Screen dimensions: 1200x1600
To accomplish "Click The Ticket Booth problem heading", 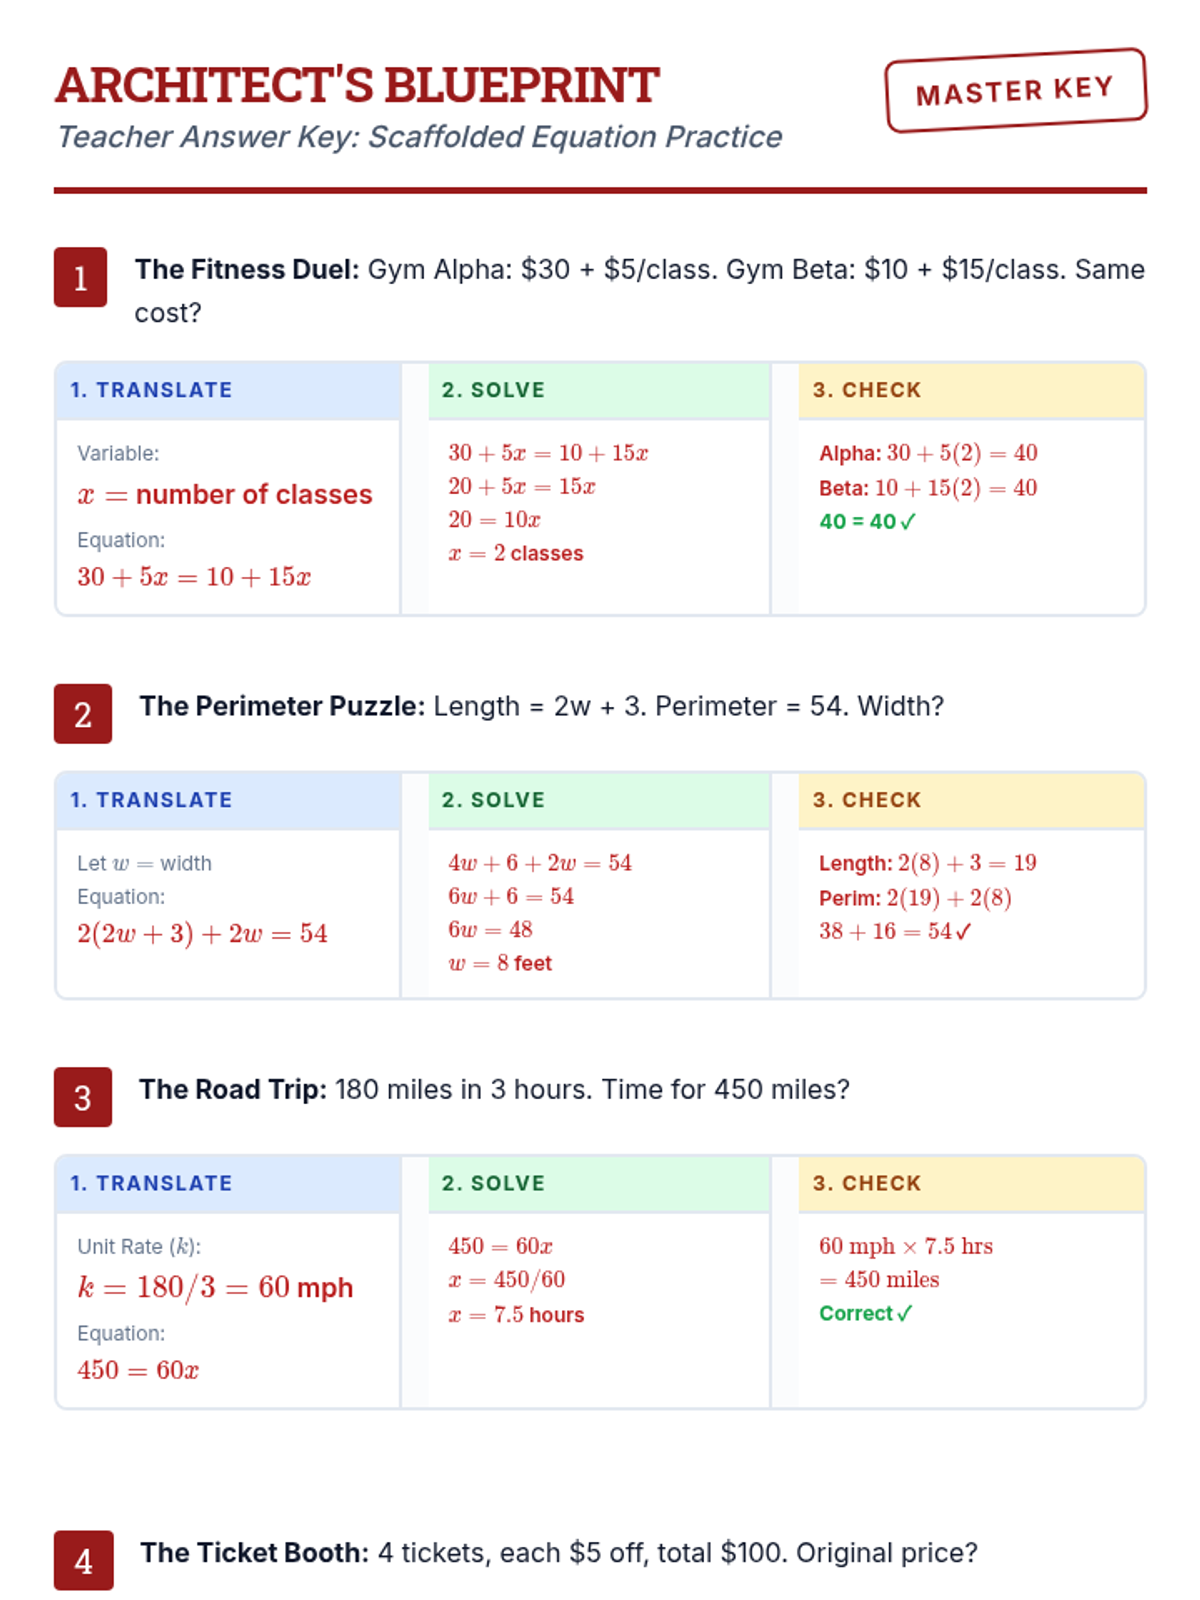I will tap(558, 1552).
